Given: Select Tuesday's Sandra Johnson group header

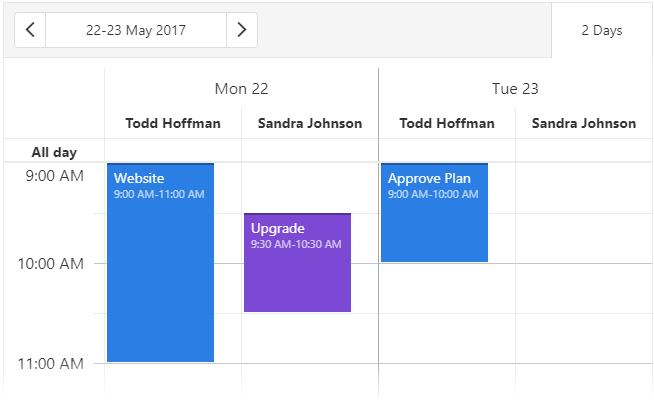Looking at the screenshot, I should coord(584,124).
